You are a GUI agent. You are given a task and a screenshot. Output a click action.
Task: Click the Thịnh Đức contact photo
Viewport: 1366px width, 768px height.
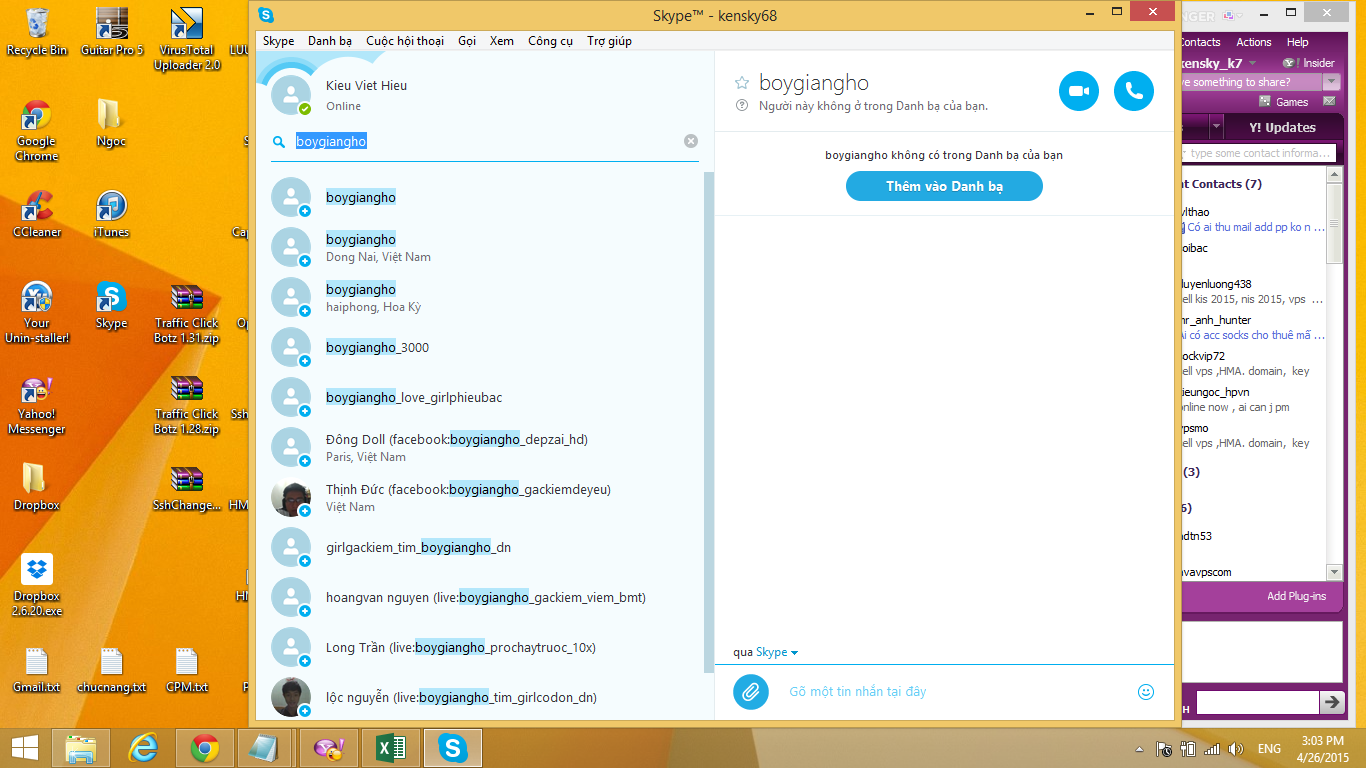click(x=291, y=497)
